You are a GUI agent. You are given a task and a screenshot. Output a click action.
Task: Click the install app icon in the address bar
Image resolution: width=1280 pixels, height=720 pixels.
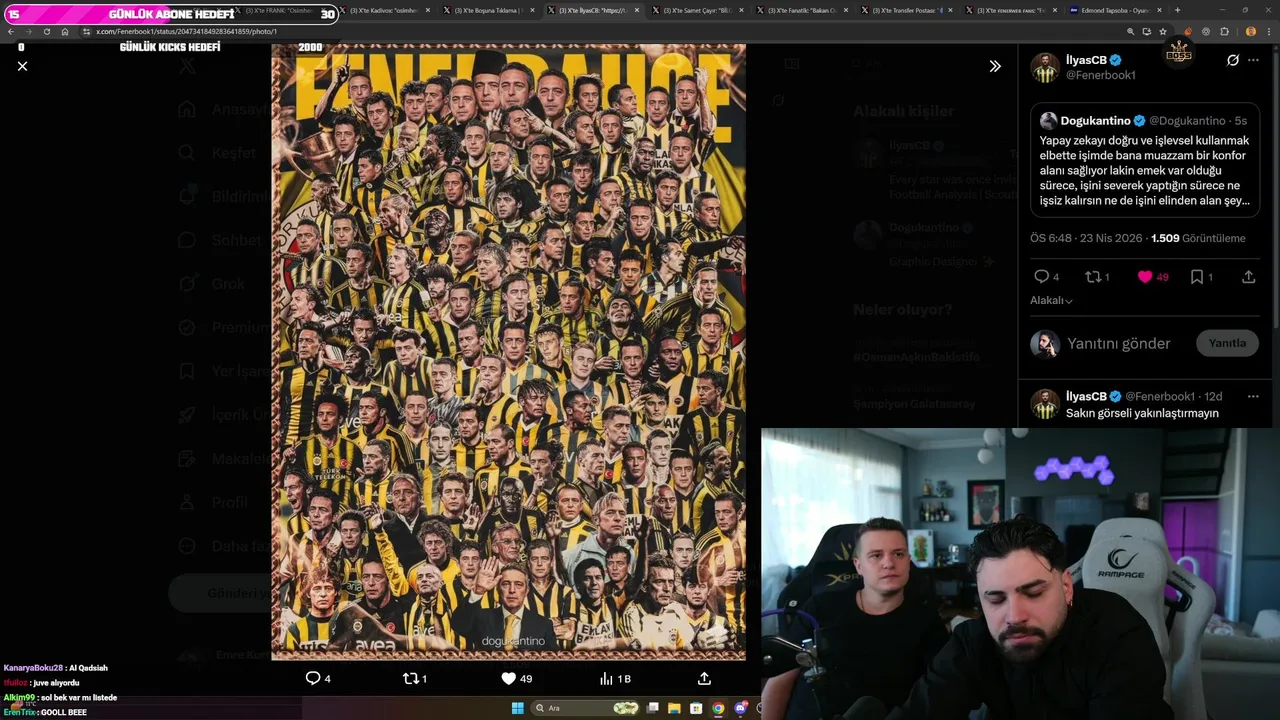point(1147,31)
